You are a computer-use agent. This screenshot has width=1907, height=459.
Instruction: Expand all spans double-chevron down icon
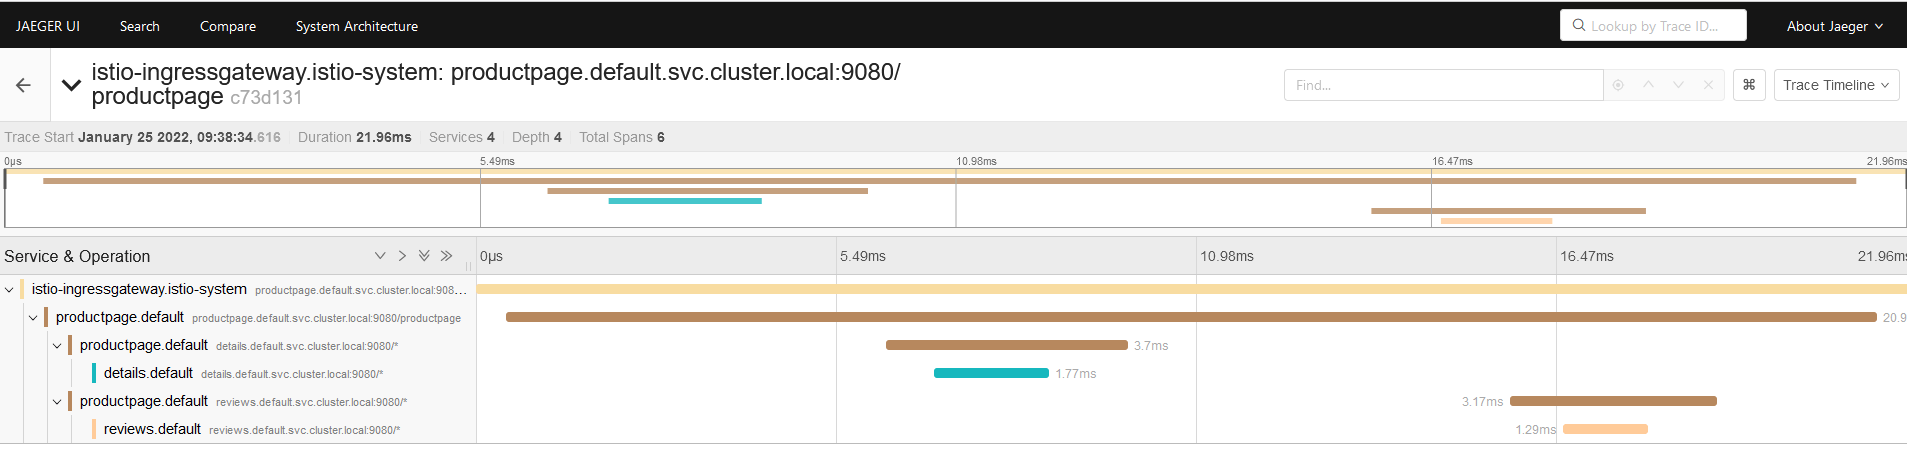(424, 256)
